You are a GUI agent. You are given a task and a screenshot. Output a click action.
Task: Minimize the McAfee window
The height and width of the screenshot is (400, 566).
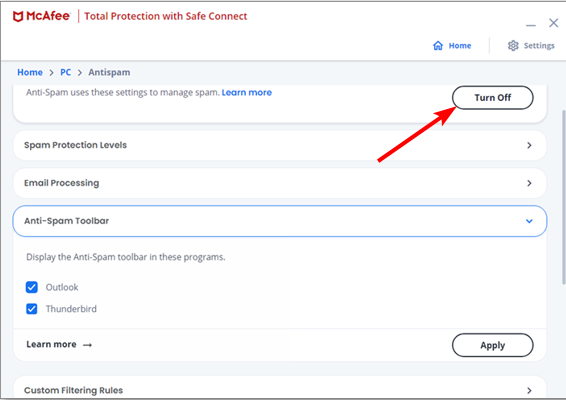coord(531,25)
